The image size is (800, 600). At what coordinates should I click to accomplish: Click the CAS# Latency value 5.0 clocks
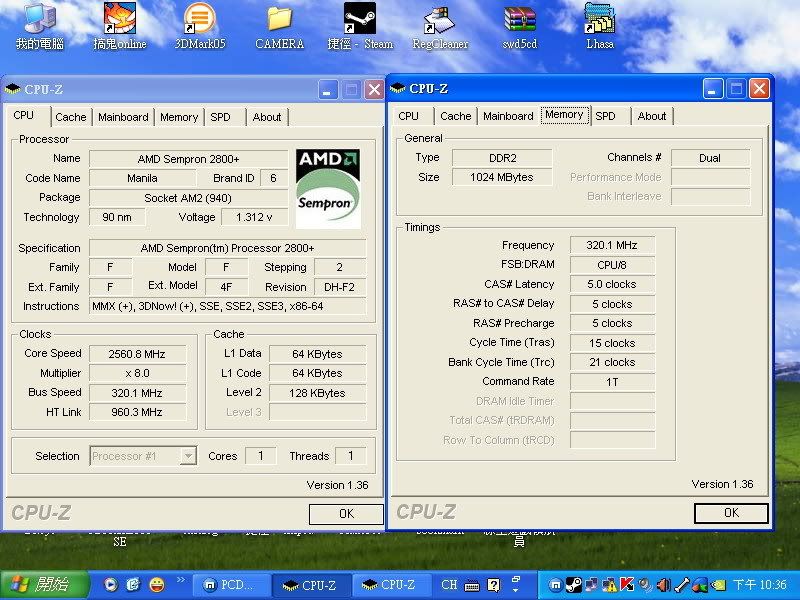point(612,284)
